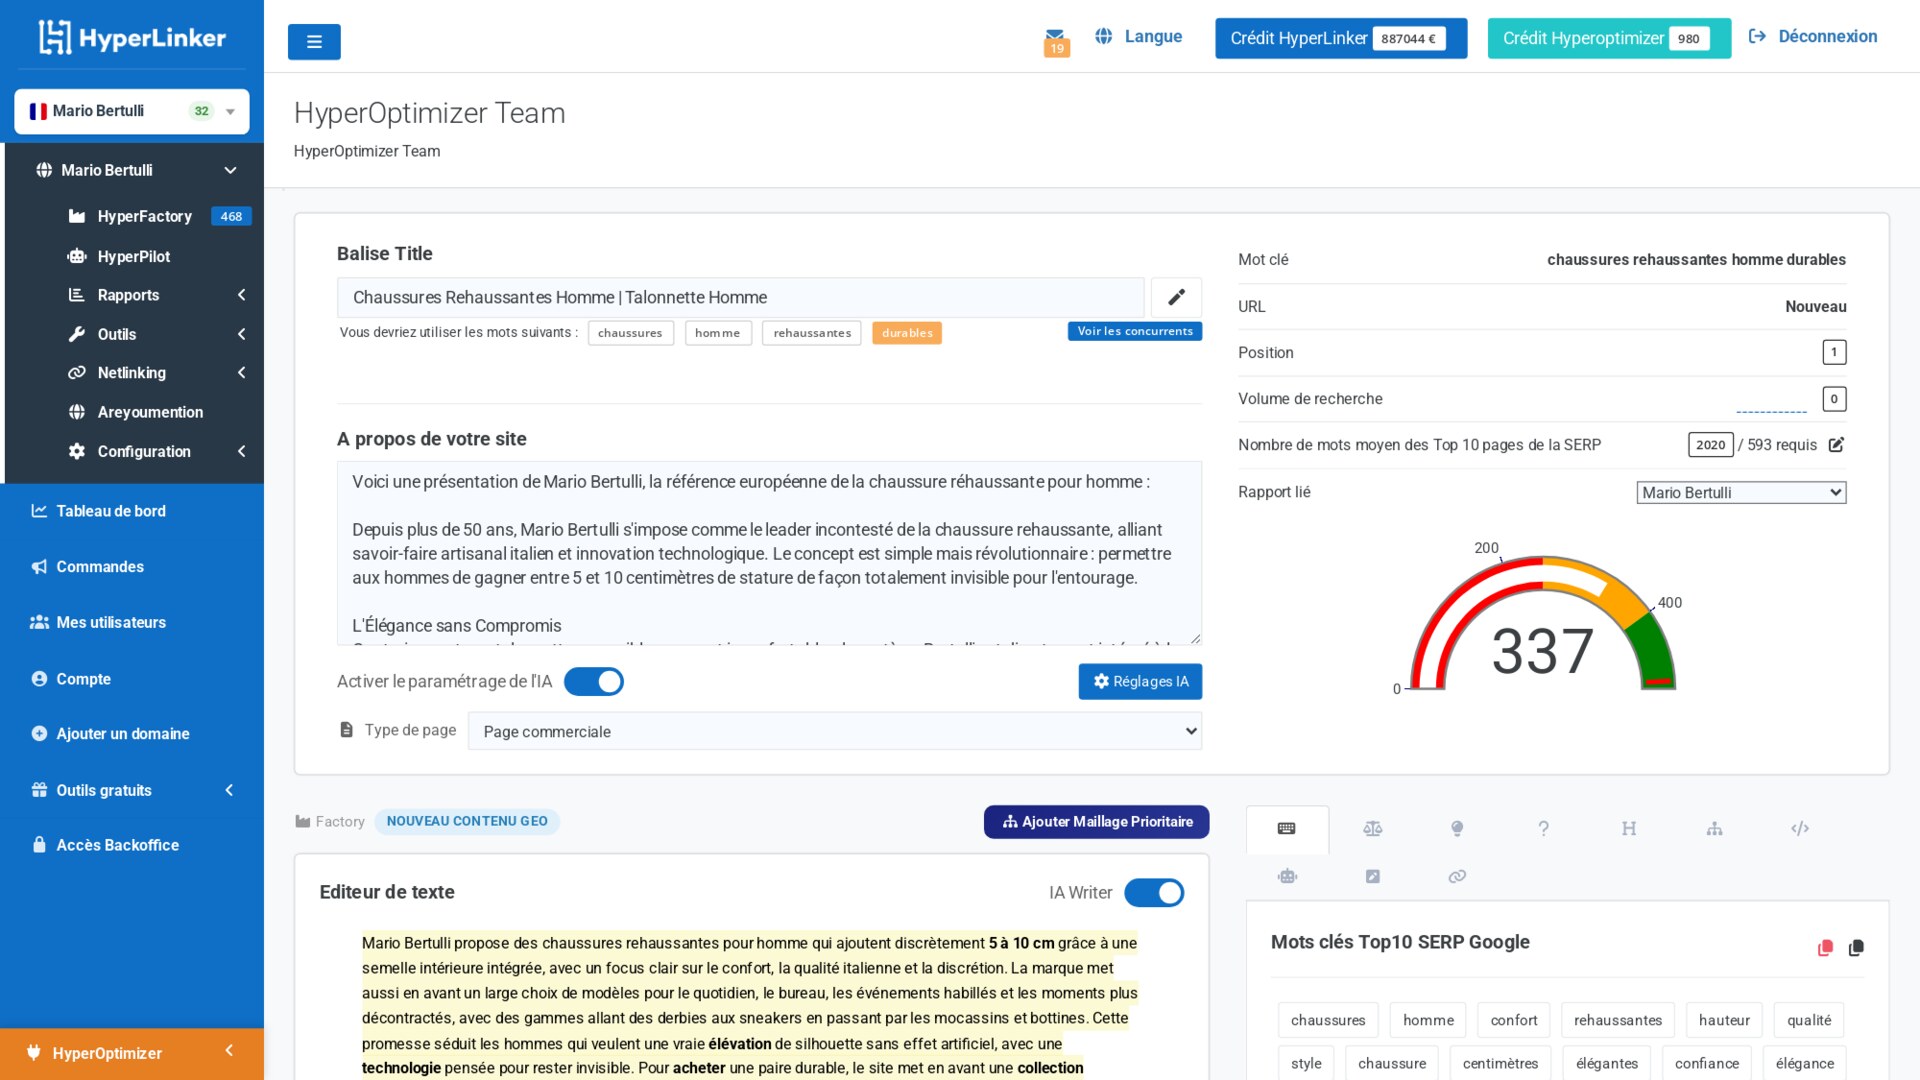Select the lightbulb ideas tab icon
This screenshot has width=1920, height=1080.
tap(1457, 828)
